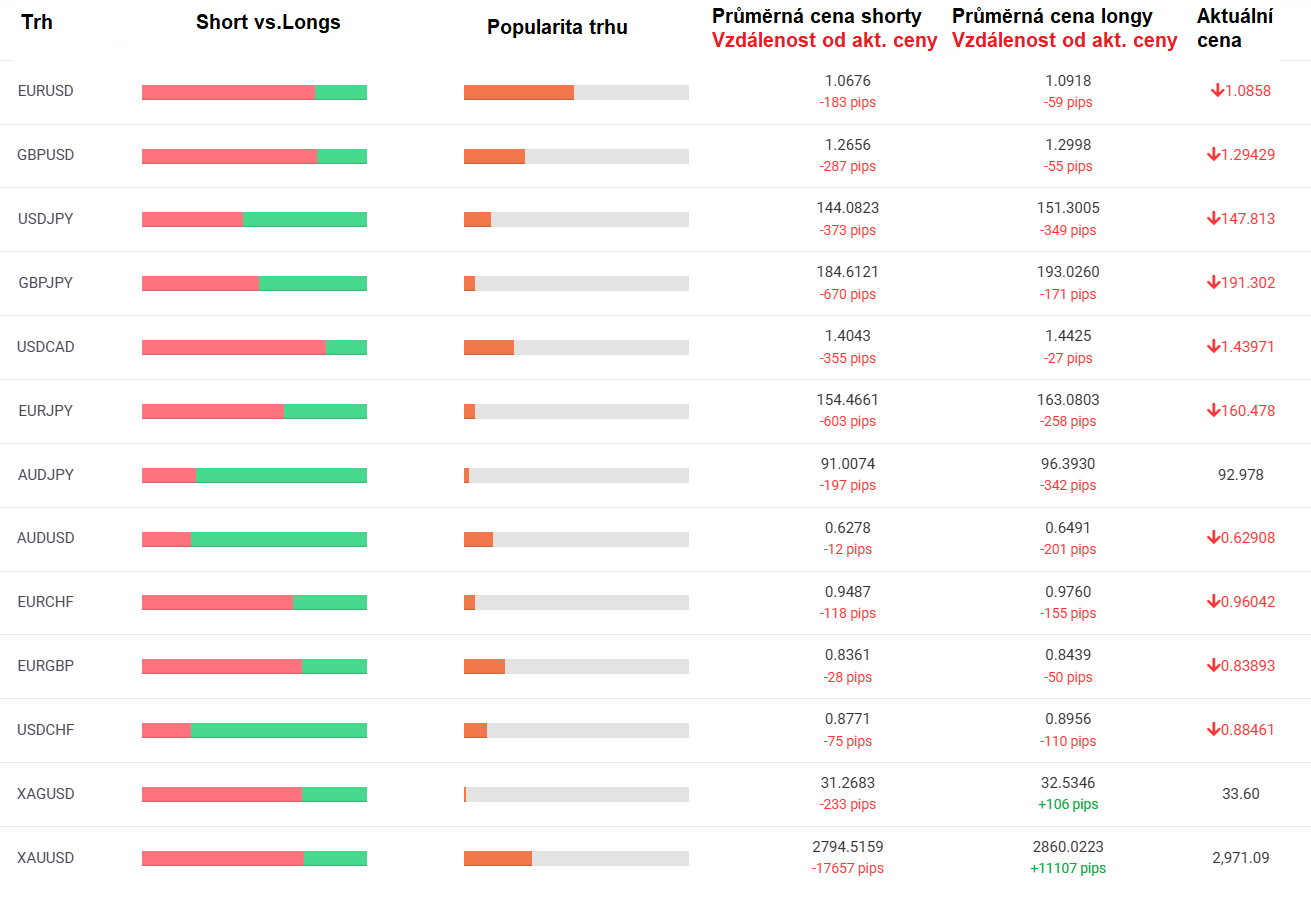The height and width of the screenshot is (901, 1311).
Task: Click the down arrow next to 0.62908
Action: [x=1213, y=538]
